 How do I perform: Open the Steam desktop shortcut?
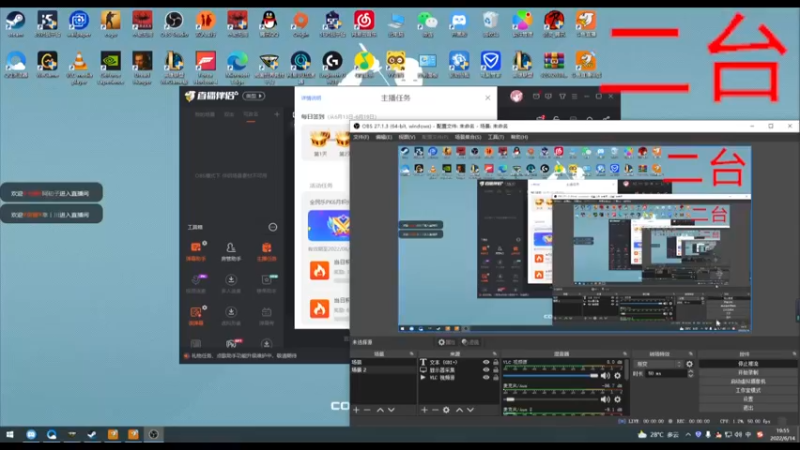click(x=16, y=24)
